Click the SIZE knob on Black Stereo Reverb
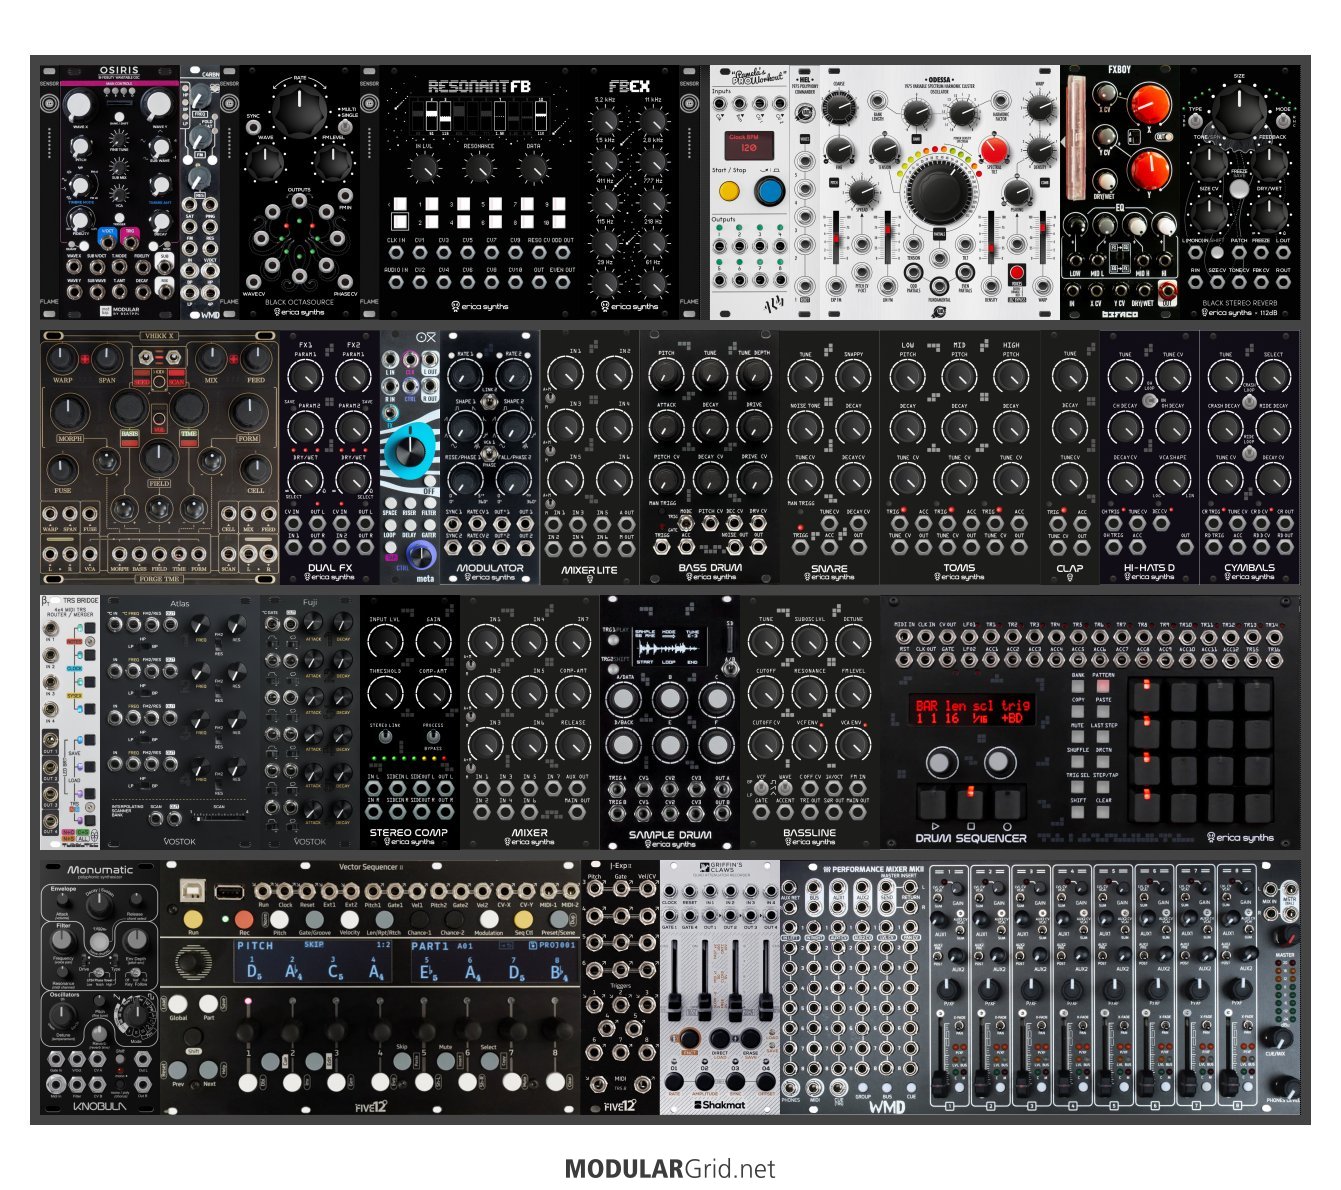Image resolution: width=1341 pixels, height=1190 pixels. 1239,111
